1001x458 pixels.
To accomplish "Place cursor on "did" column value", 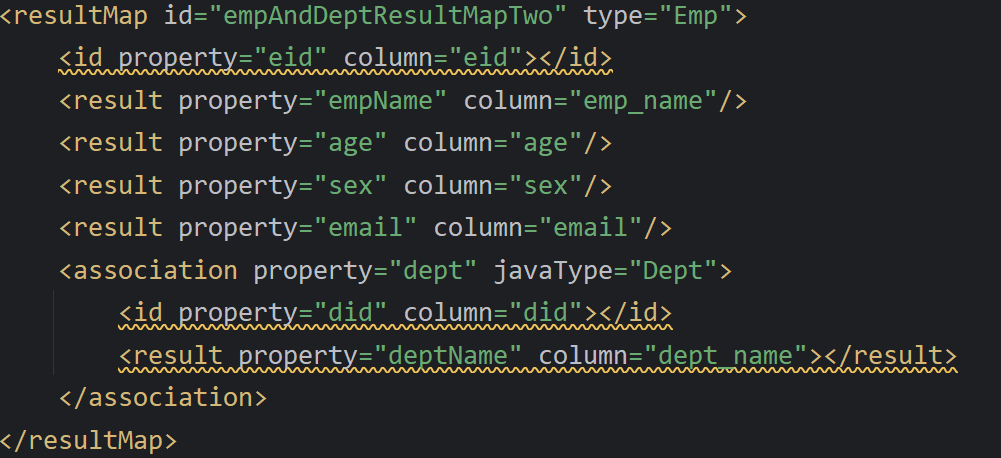I will (x=554, y=313).
